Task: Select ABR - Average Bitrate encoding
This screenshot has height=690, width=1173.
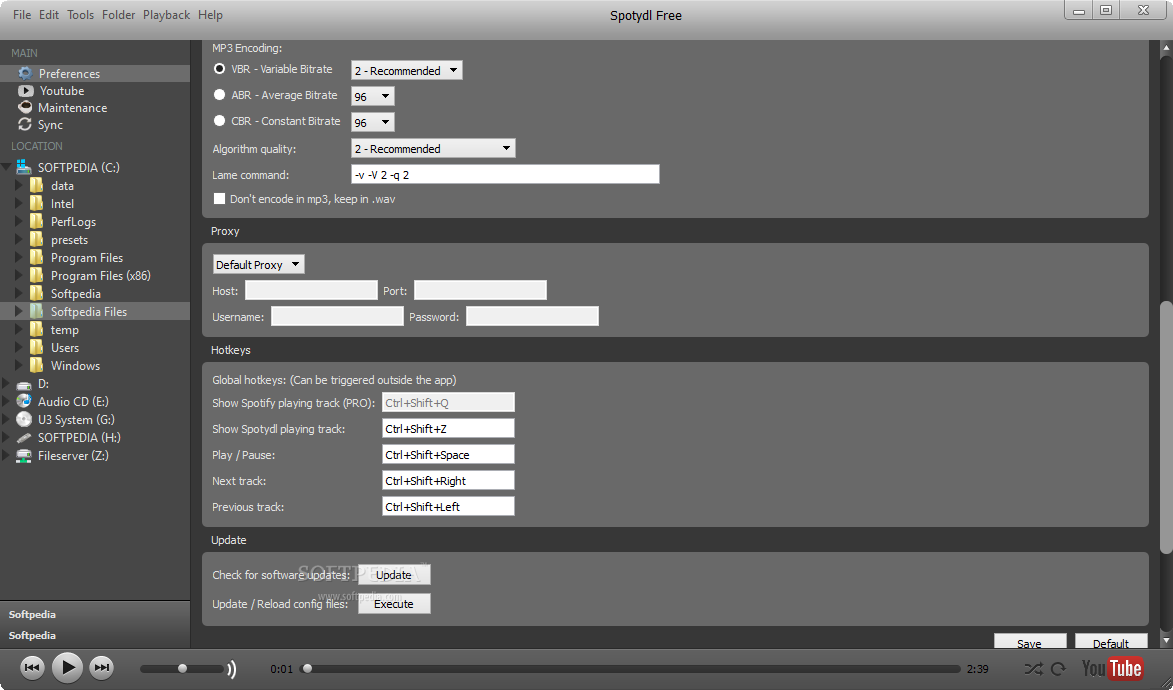Action: tap(219, 94)
